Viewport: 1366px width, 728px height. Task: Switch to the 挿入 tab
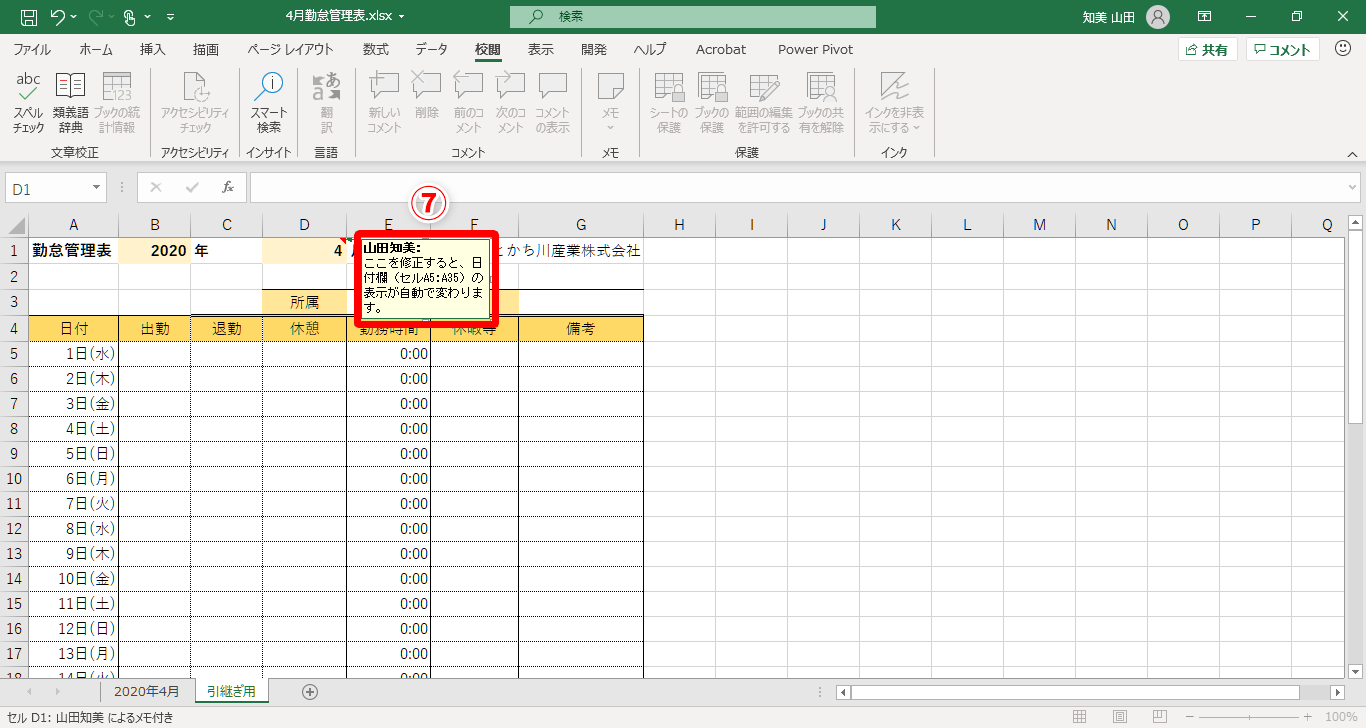pos(153,49)
